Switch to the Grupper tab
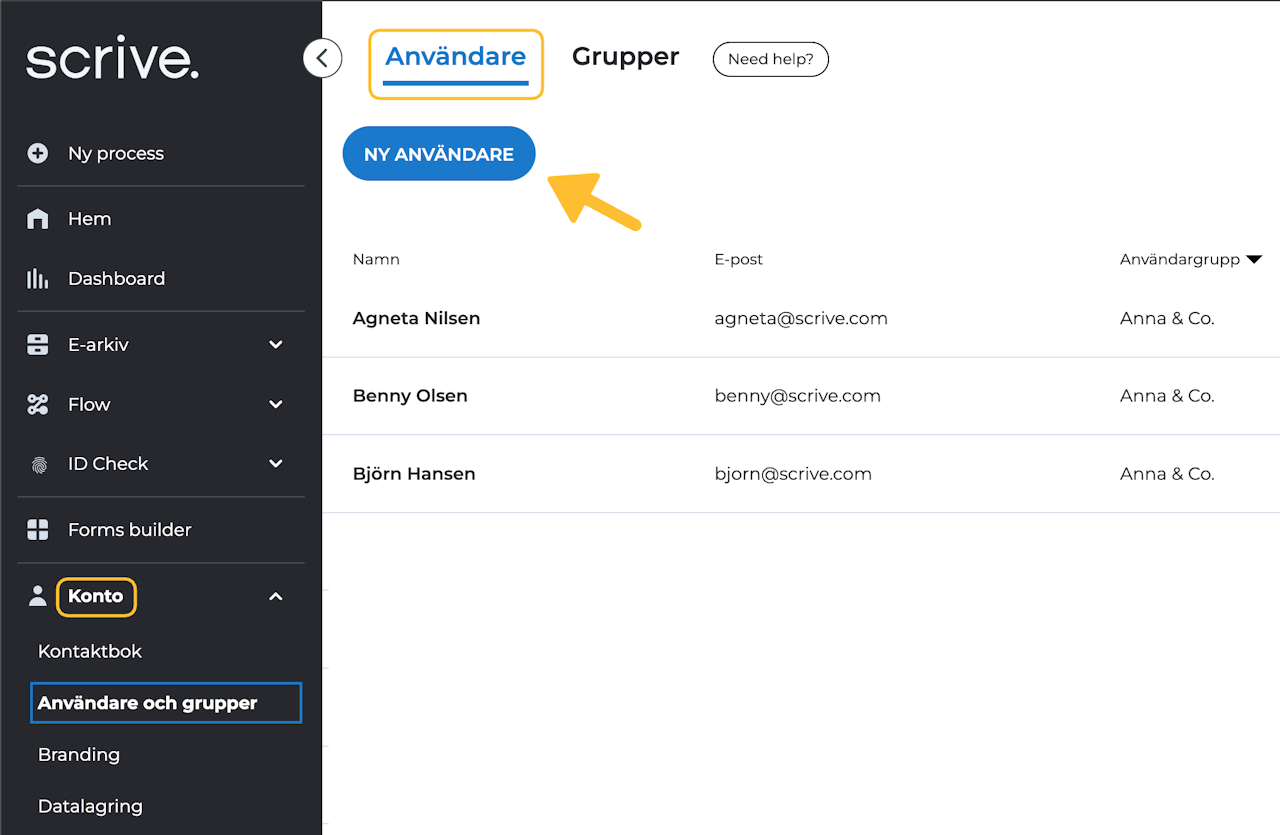The image size is (1280, 835). point(625,57)
